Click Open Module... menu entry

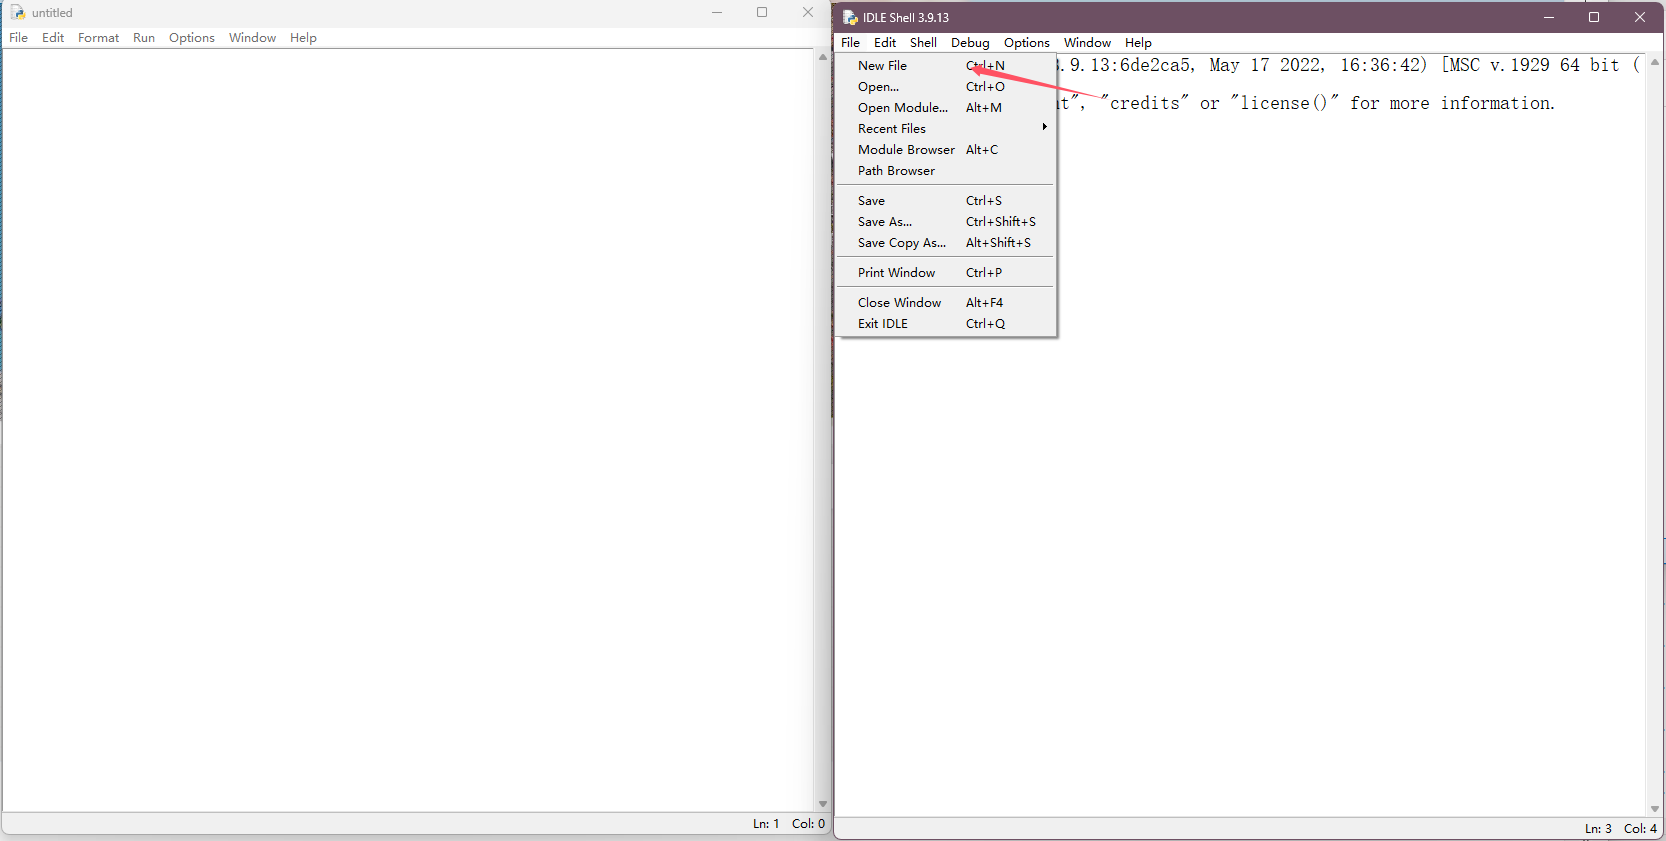tap(902, 108)
